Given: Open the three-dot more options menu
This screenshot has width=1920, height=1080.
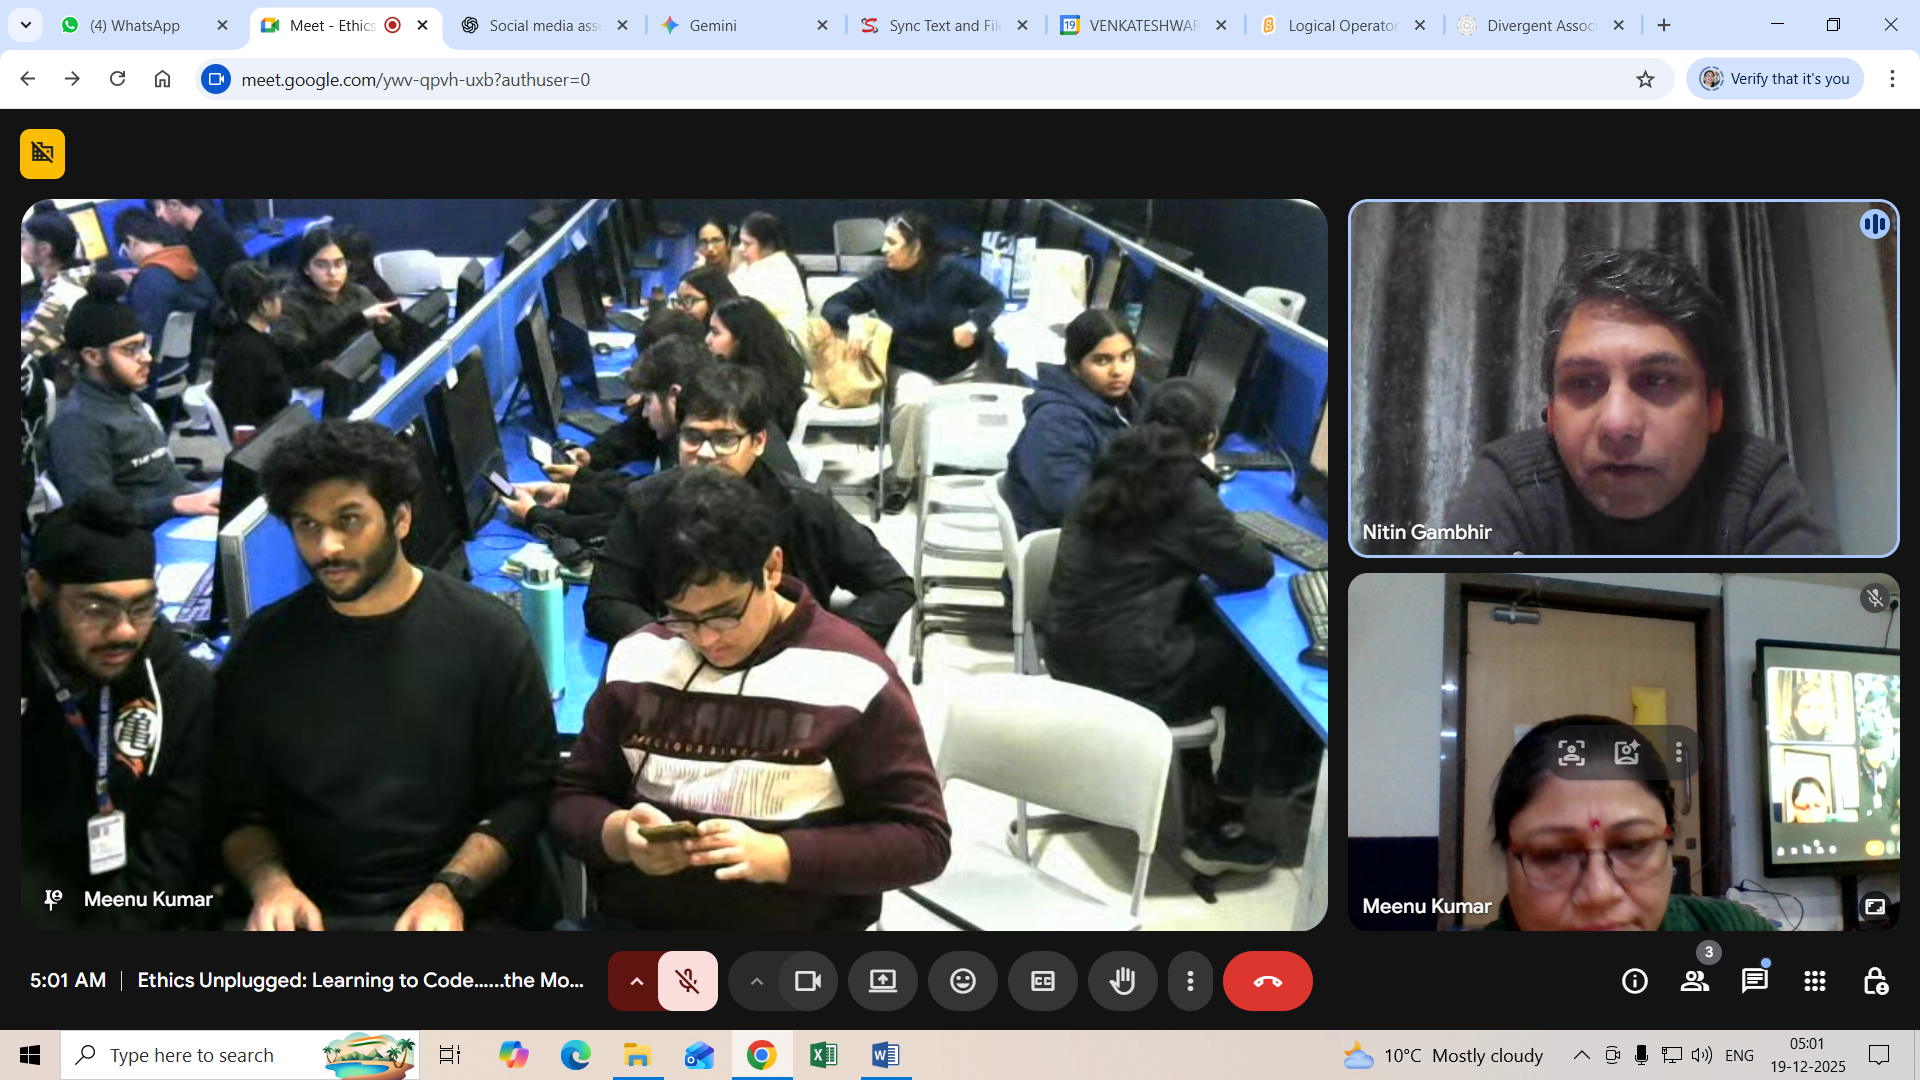Looking at the screenshot, I should (x=1189, y=981).
